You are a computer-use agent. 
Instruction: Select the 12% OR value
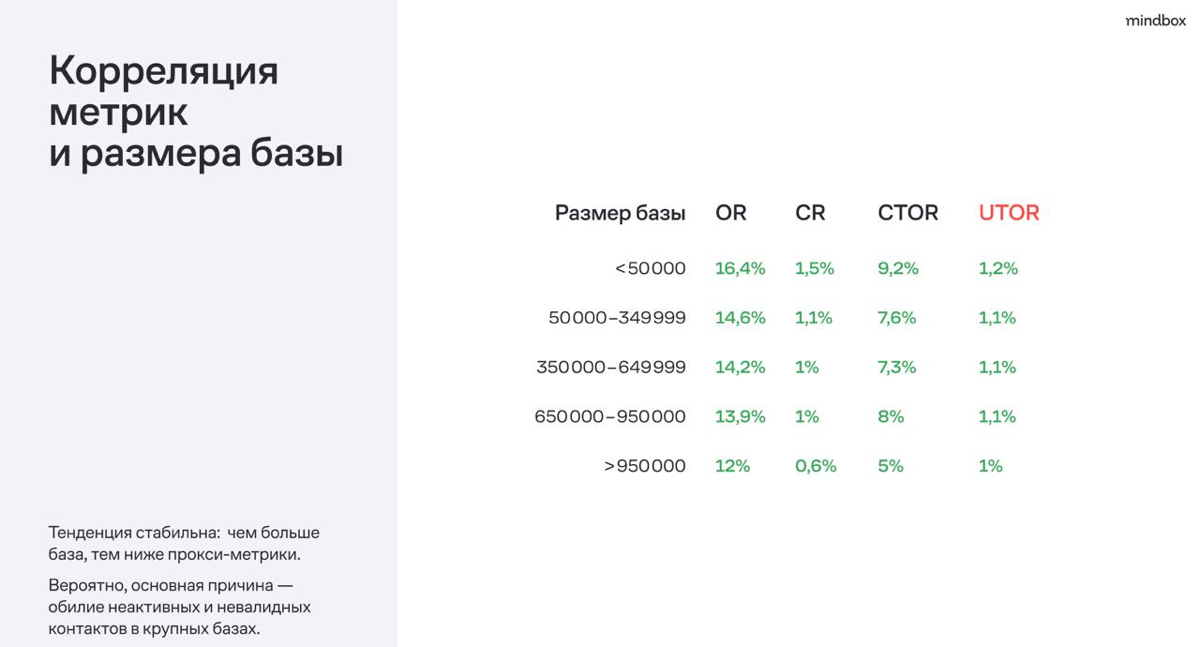pyautogui.click(x=732, y=466)
